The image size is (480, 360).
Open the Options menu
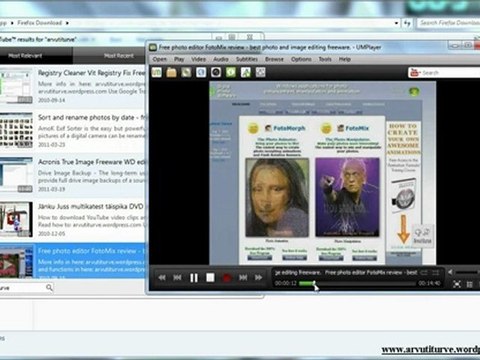[301, 59]
